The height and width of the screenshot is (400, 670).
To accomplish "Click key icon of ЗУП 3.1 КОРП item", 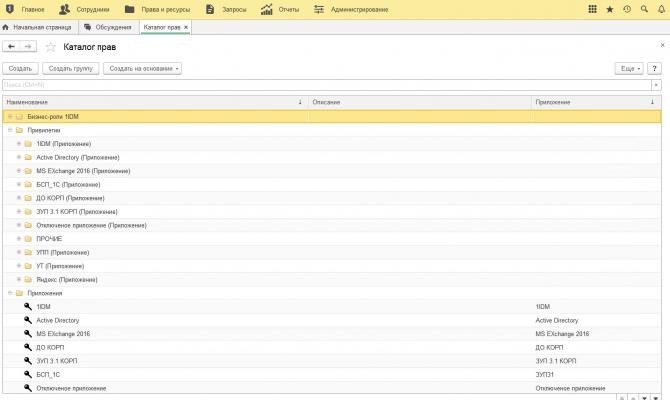I will pos(28,361).
